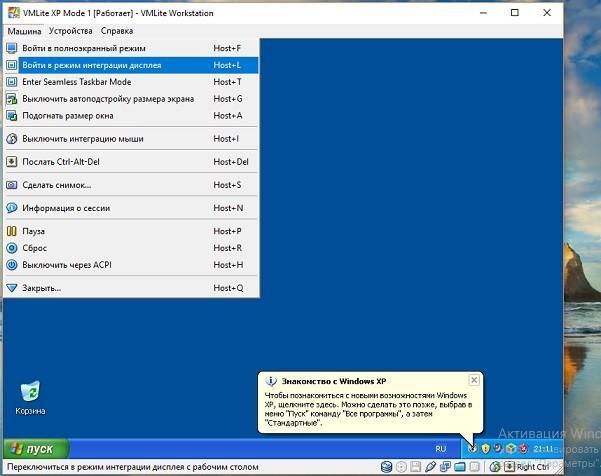Click the Seamless Taskbar Mode icon

coord(12,82)
